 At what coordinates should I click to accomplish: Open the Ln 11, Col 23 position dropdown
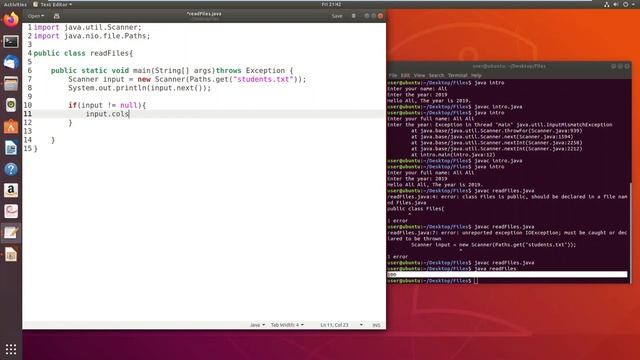pyautogui.click(x=341, y=325)
